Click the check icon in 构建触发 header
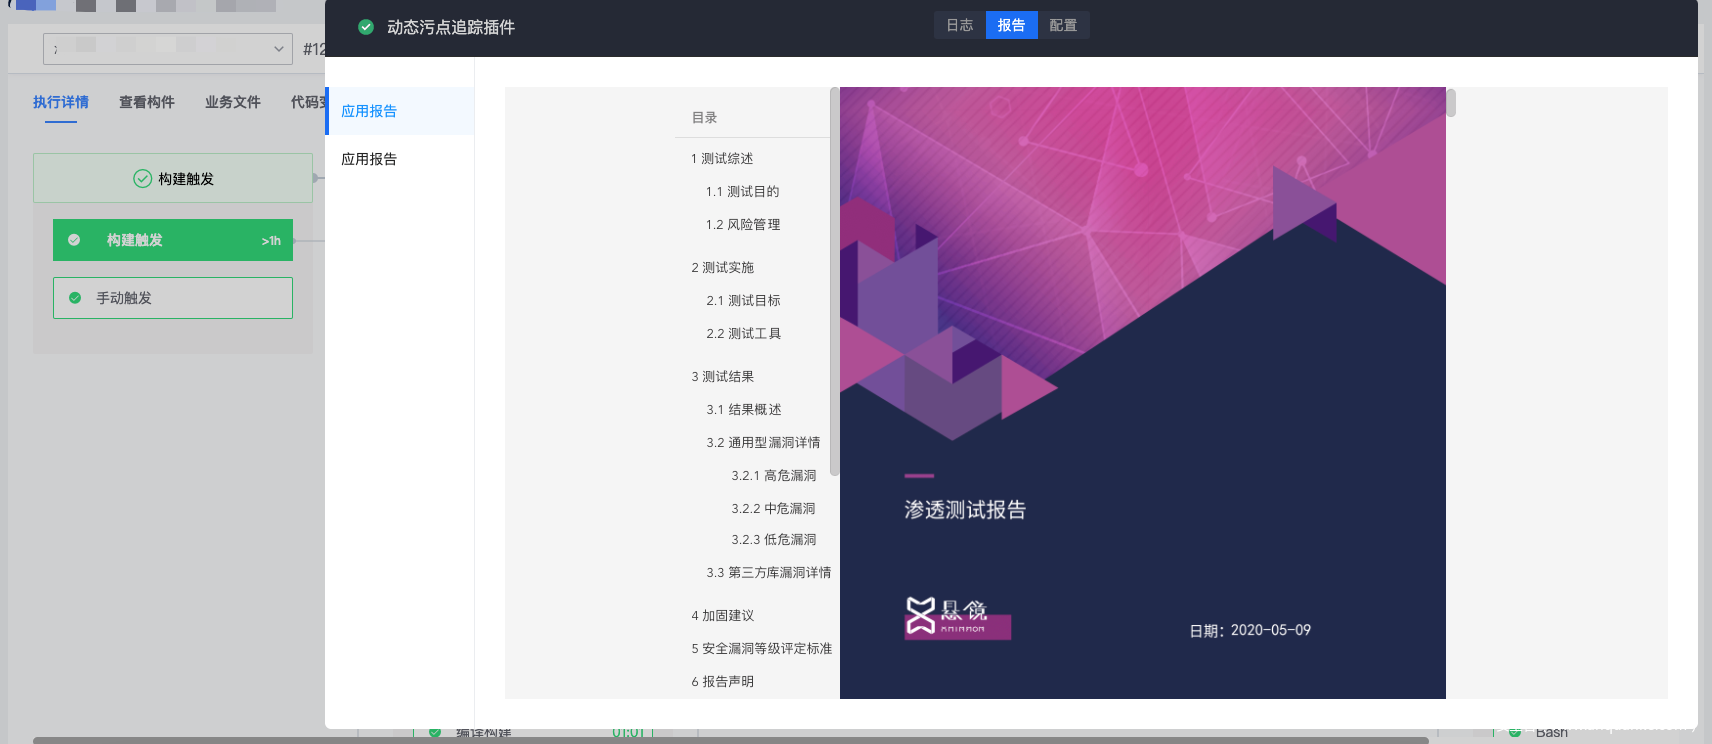The height and width of the screenshot is (744, 1712). [x=142, y=179]
